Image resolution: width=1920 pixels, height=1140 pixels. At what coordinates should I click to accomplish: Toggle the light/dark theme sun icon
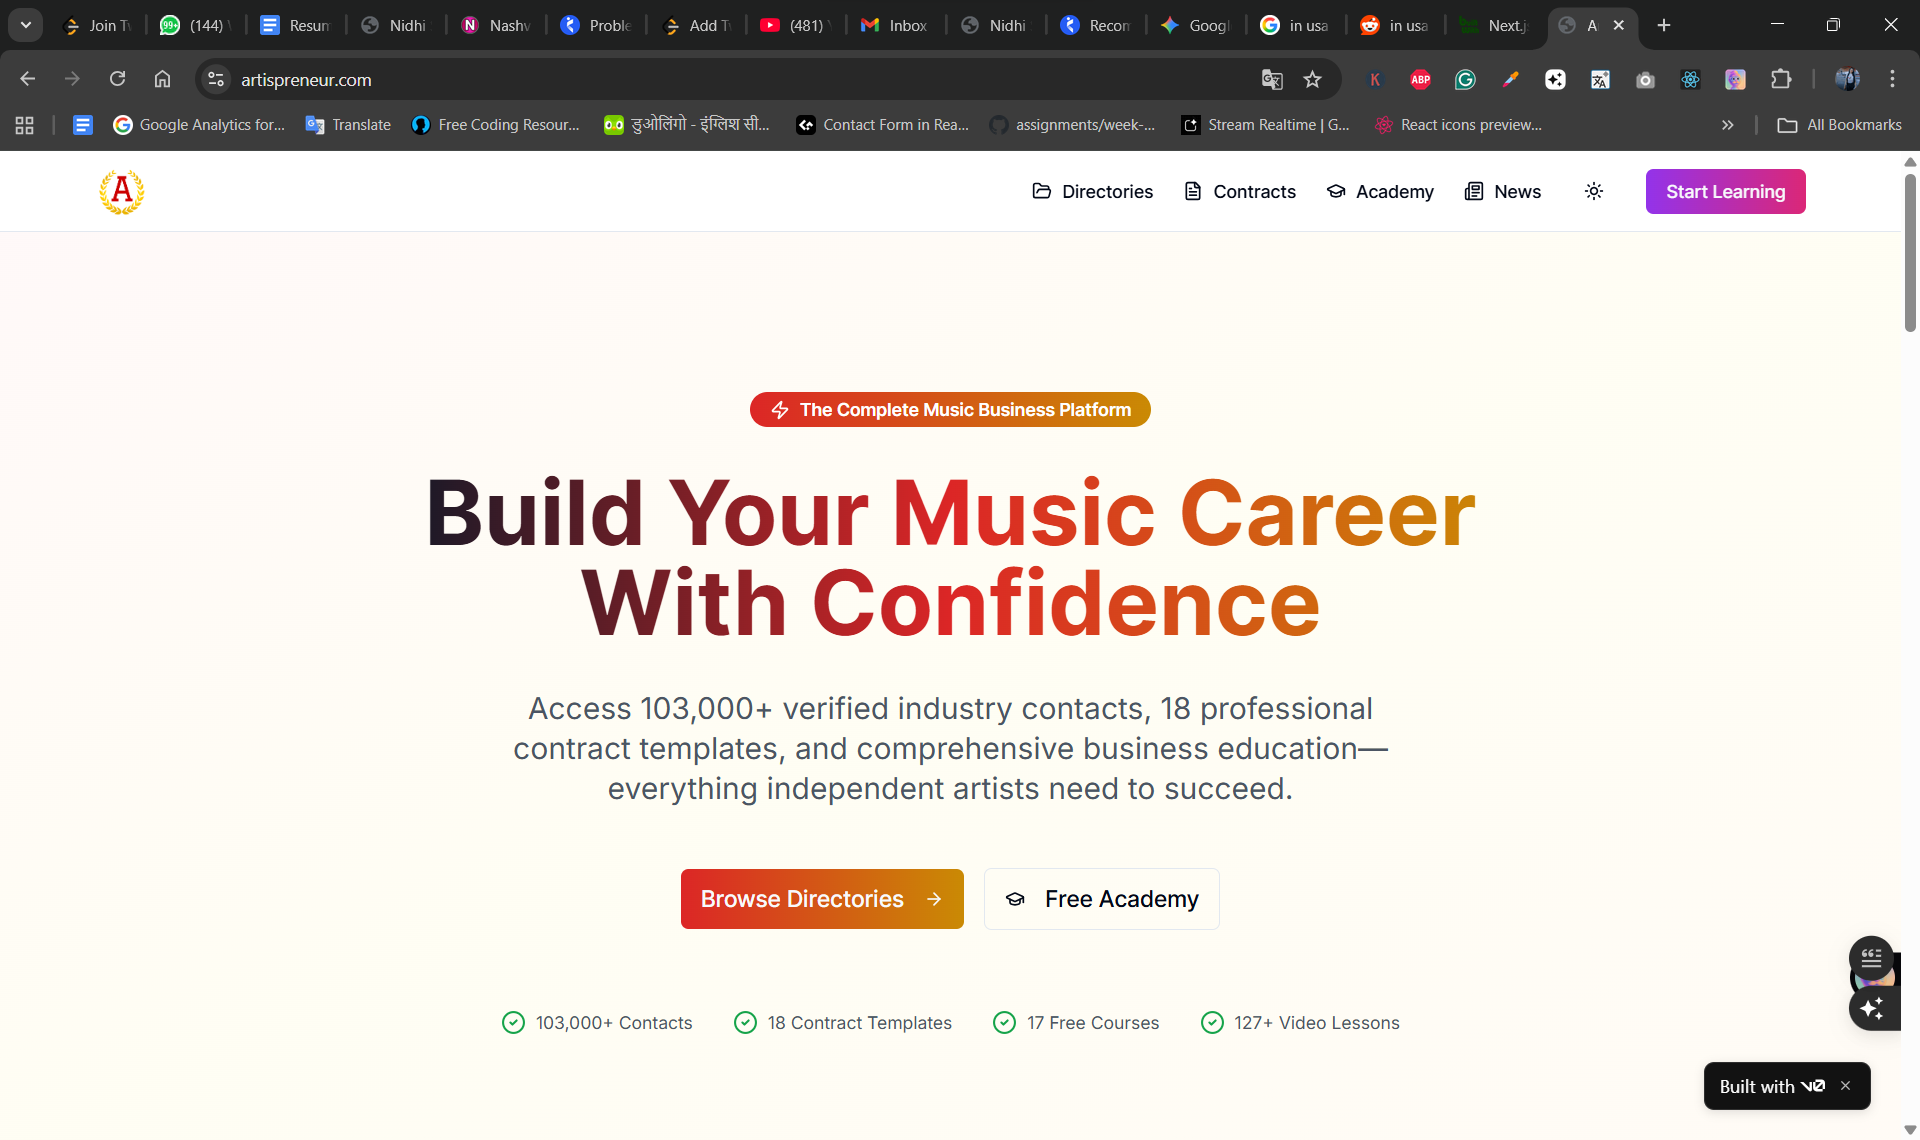click(1594, 191)
